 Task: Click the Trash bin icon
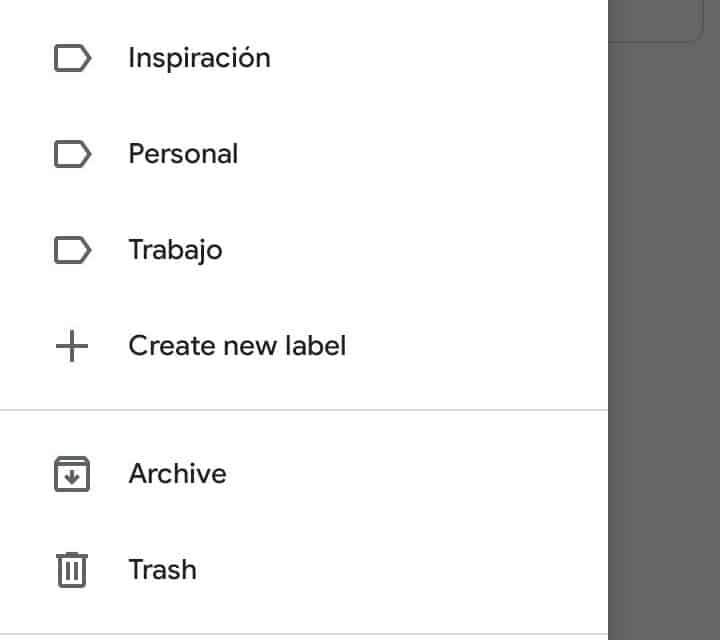(x=71, y=570)
